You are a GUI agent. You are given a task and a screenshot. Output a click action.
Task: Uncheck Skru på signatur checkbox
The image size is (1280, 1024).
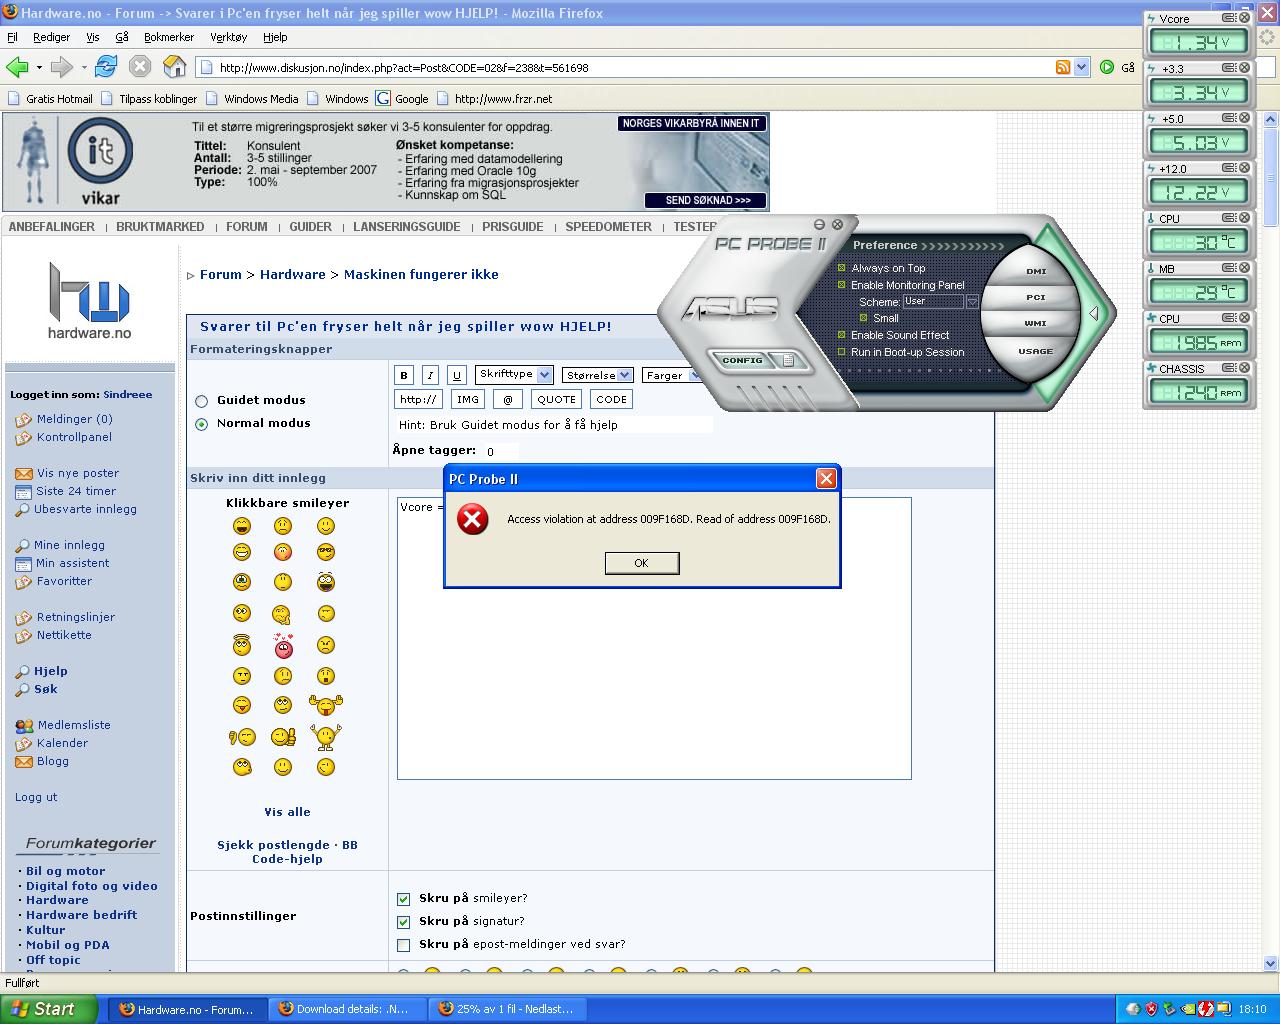[x=404, y=922]
